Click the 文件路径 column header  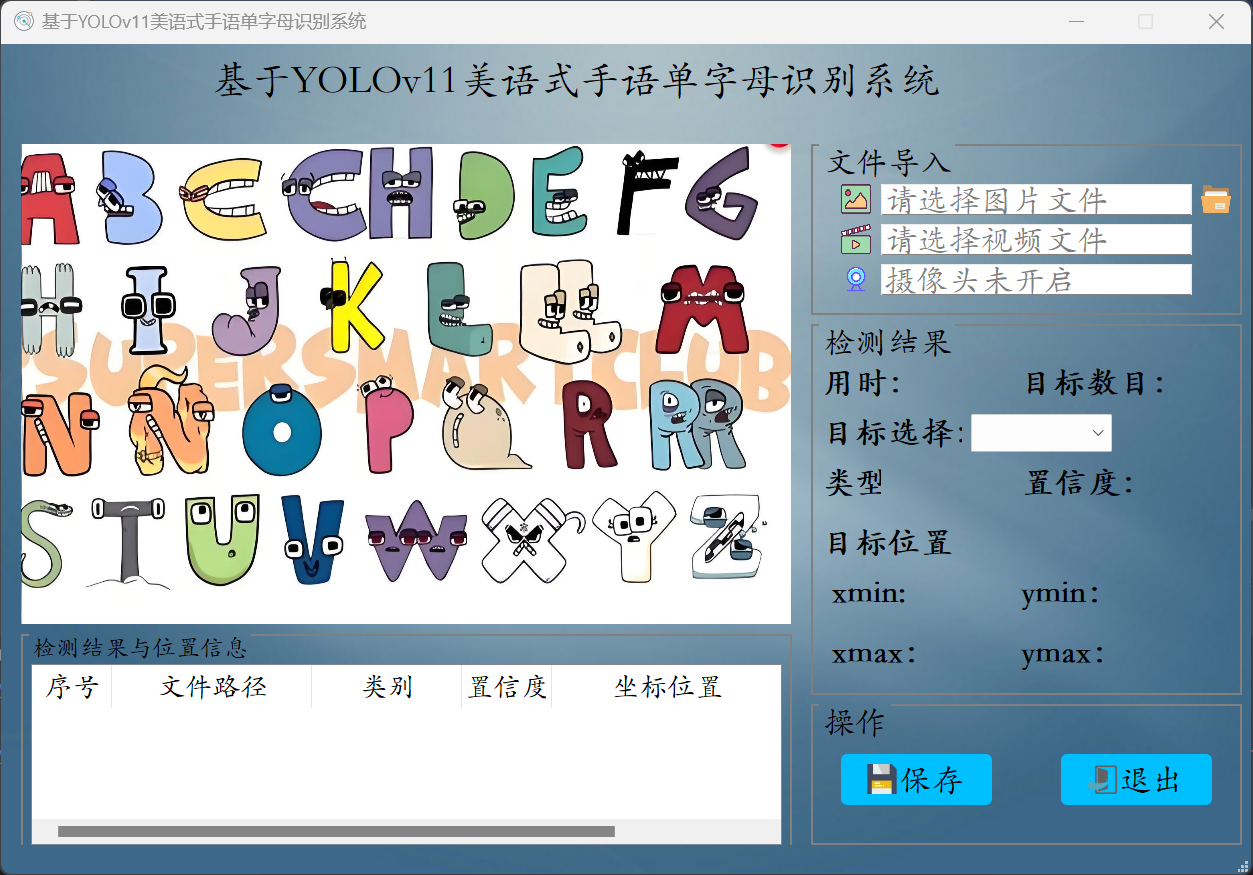[212, 687]
